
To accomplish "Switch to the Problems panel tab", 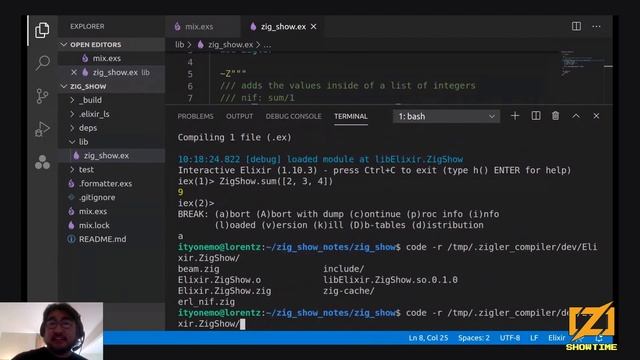I will (196, 116).
